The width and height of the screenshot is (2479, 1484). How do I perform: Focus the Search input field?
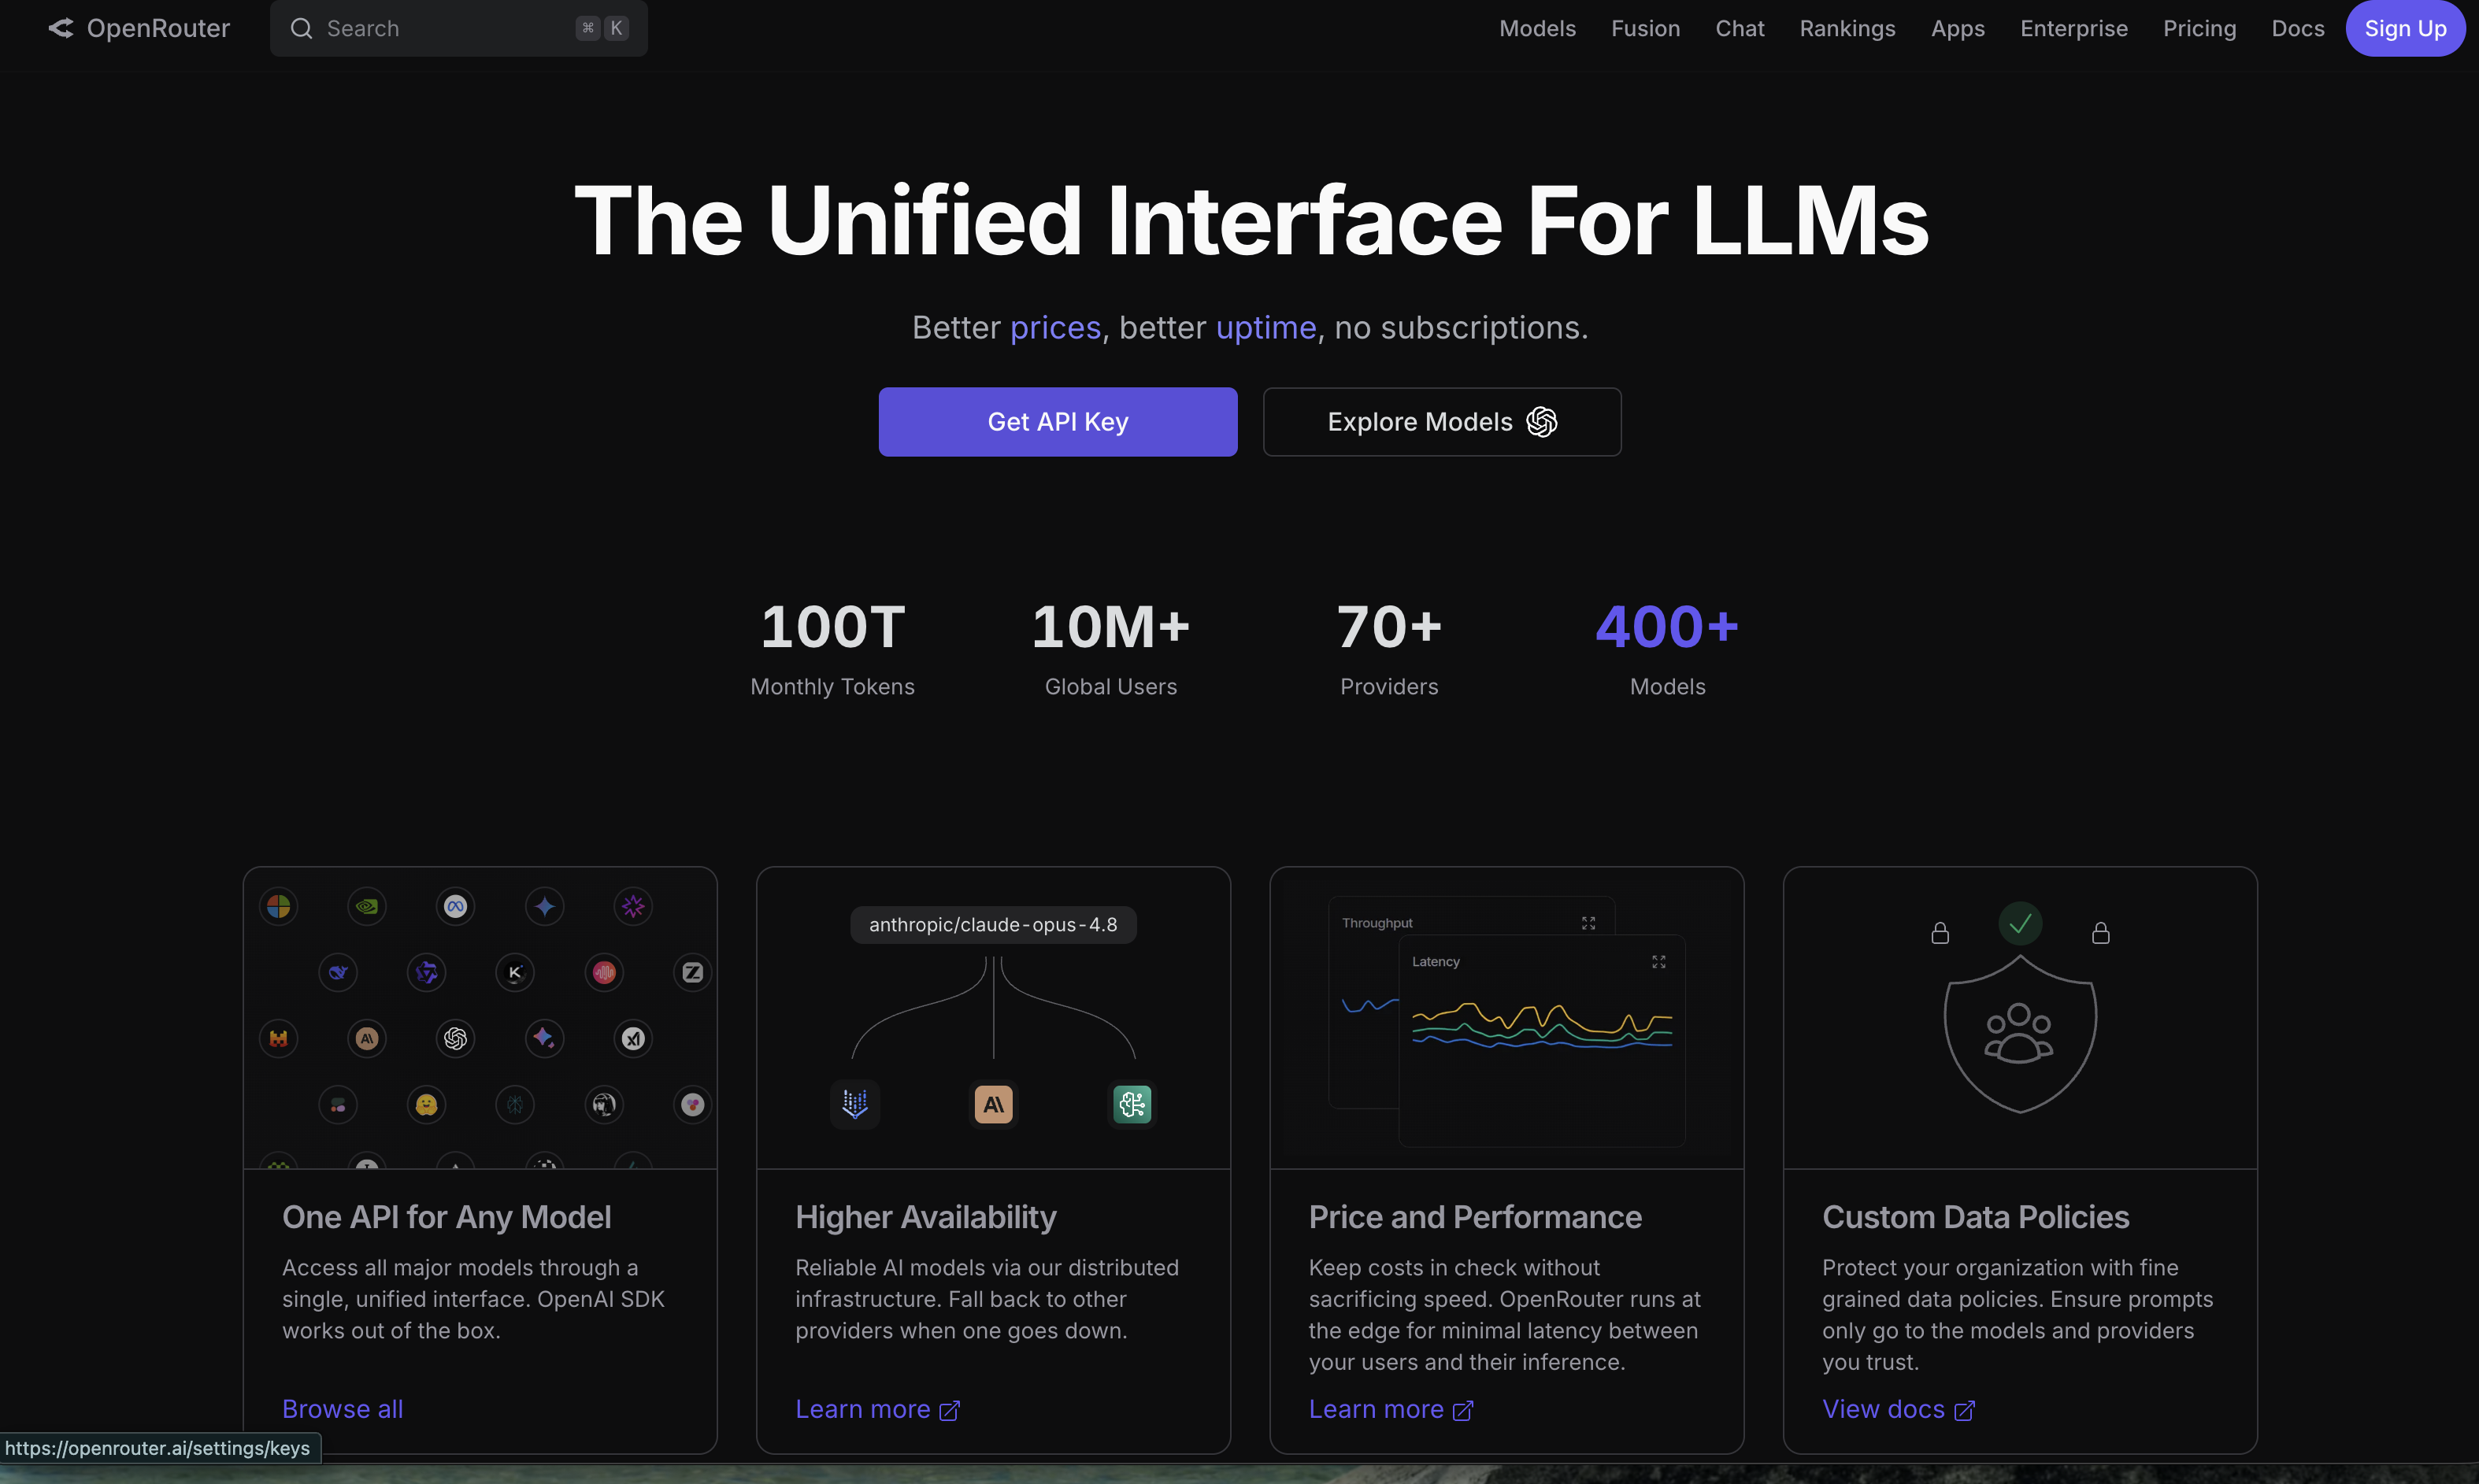pyautogui.click(x=459, y=28)
